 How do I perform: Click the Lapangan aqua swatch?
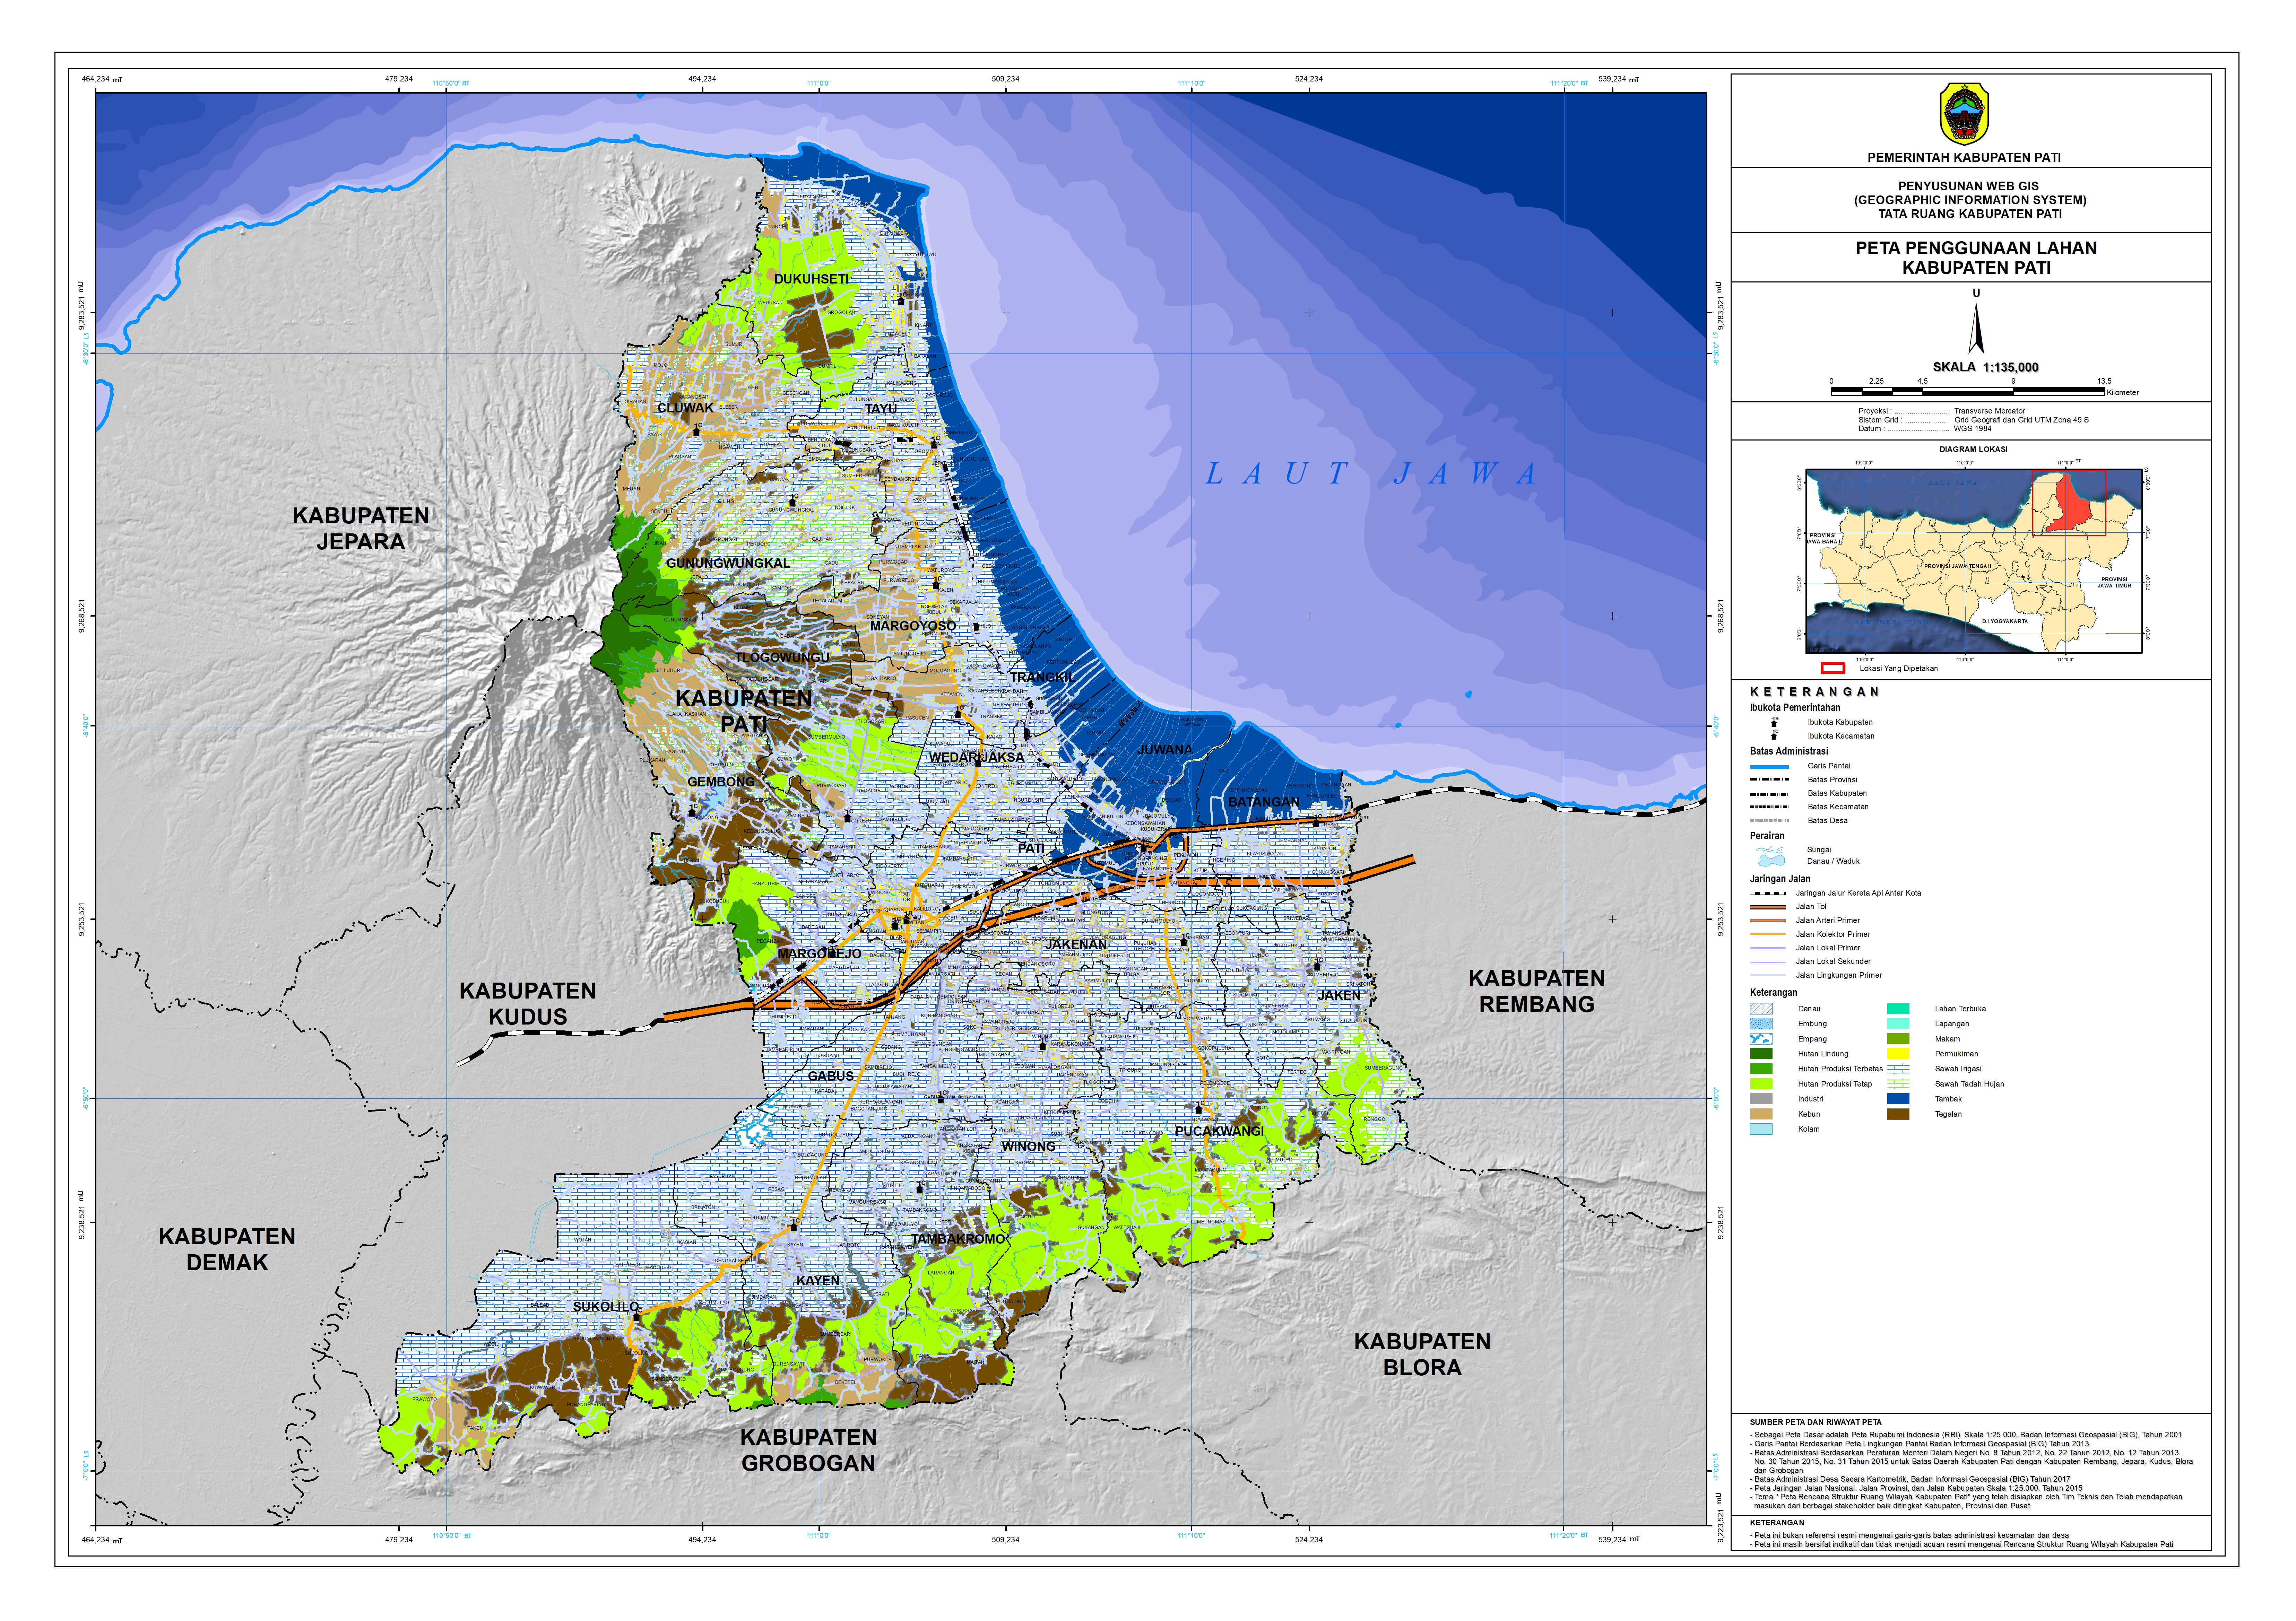(x=1898, y=1024)
